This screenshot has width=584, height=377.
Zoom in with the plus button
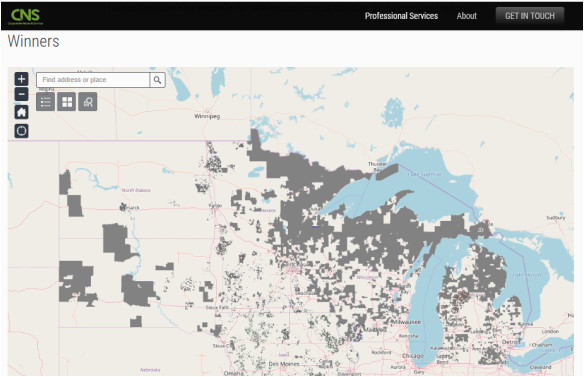pyautogui.click(x=21, y=79)
